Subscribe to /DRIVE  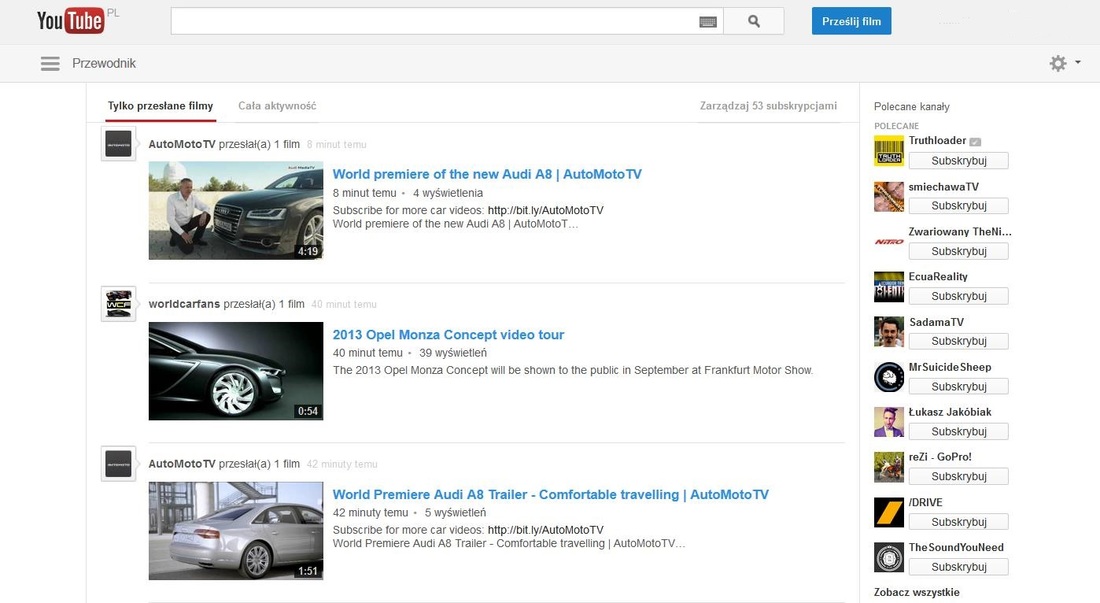click(x=959, y=522)
